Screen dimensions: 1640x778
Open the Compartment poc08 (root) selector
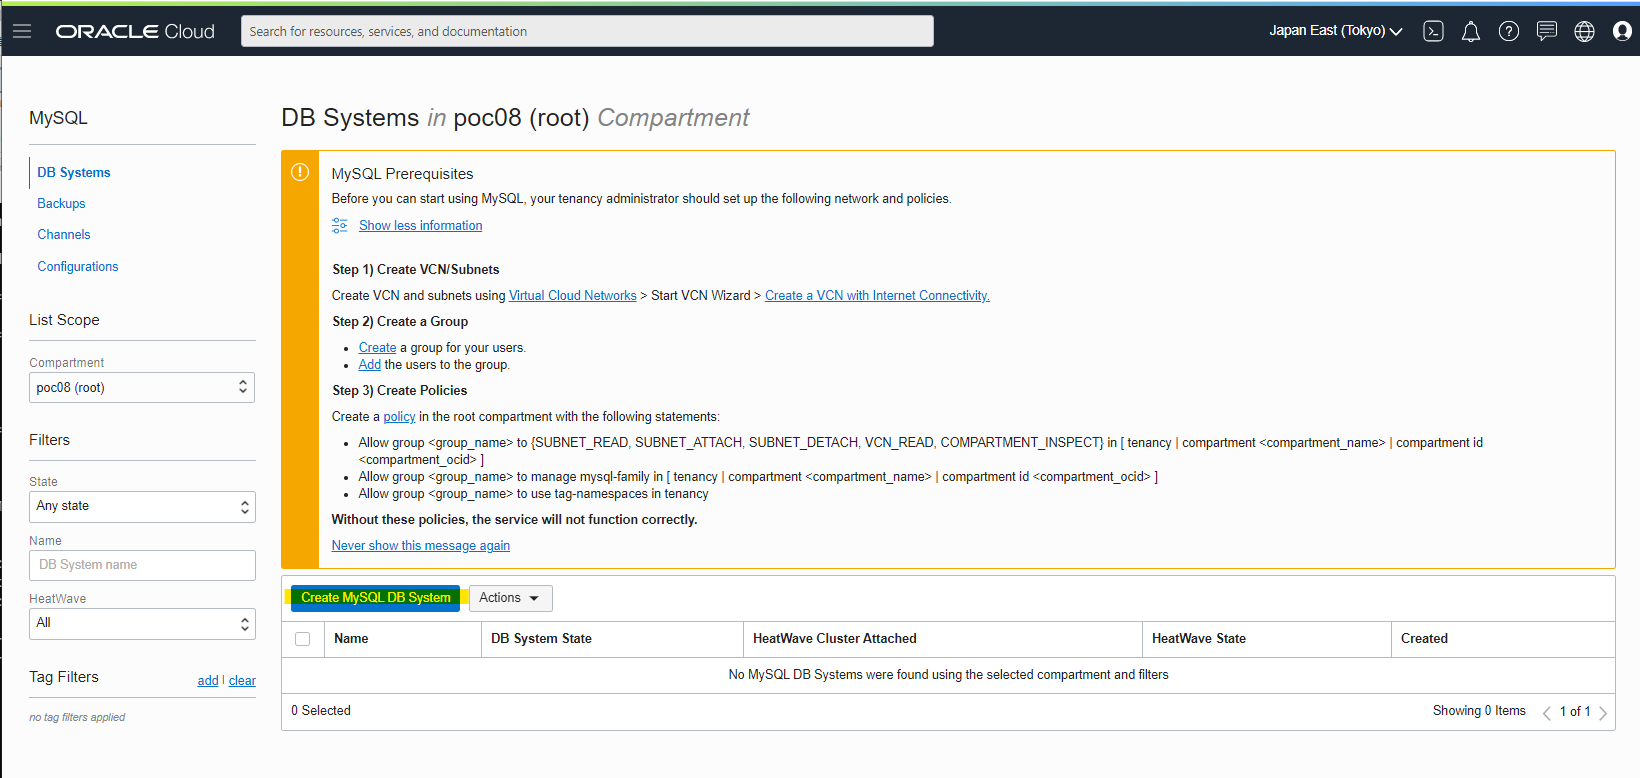pos(142,387)
